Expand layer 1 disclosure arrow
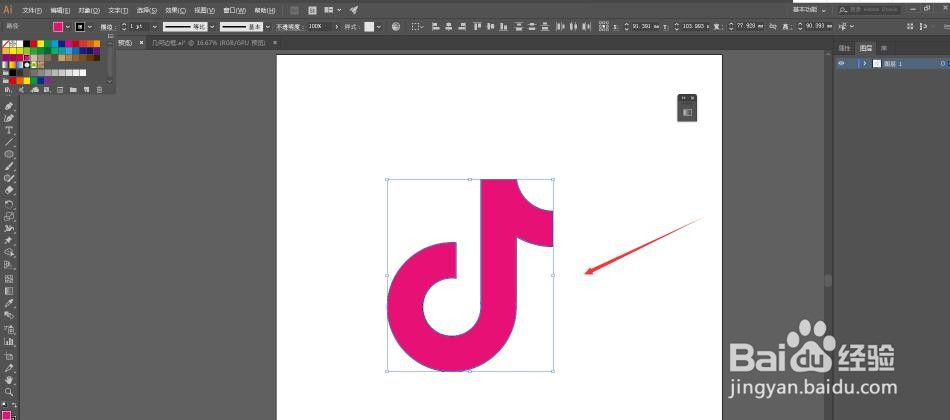 point(865,64)
